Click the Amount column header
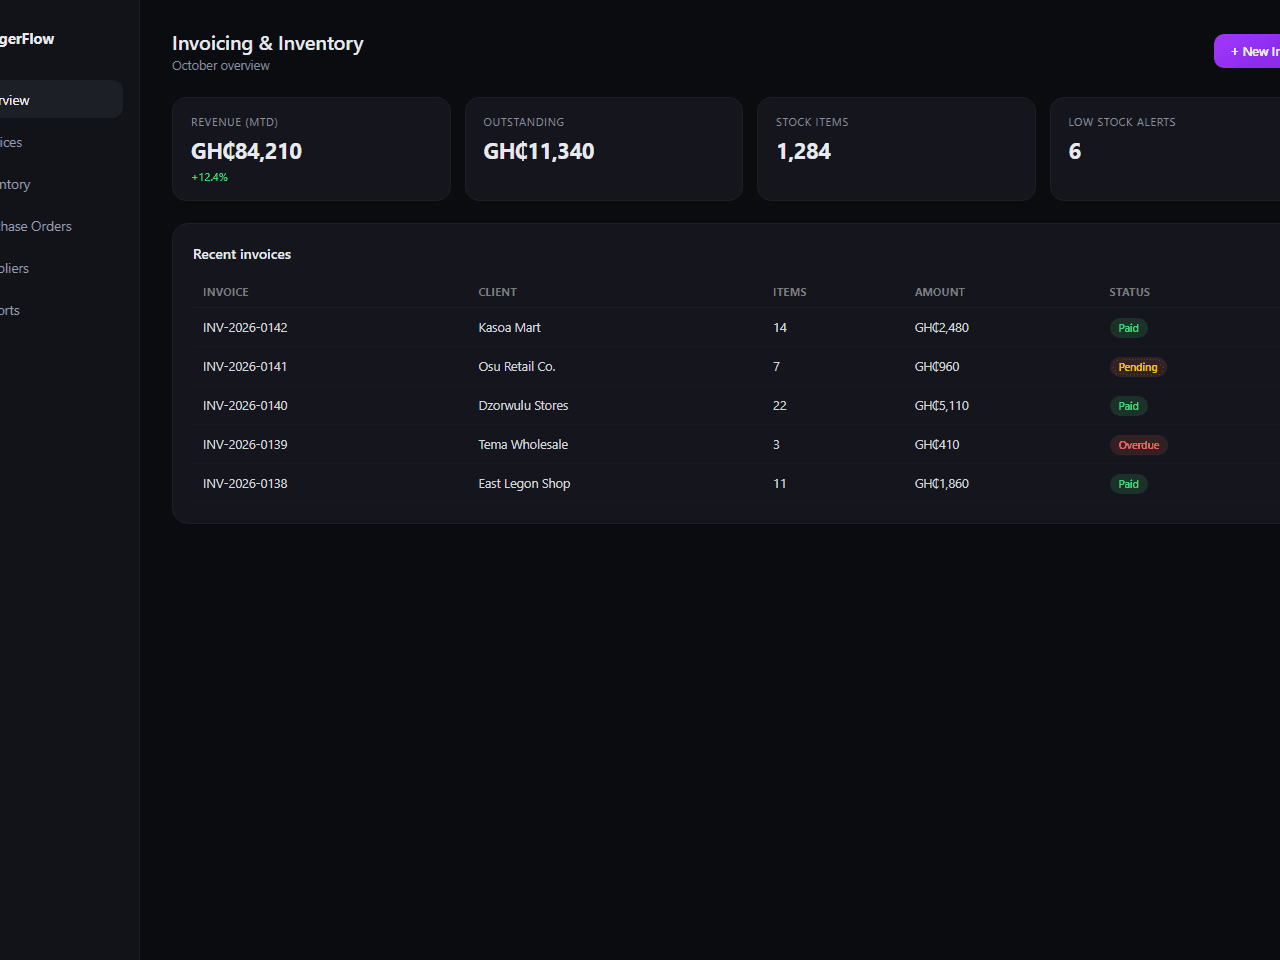Screen dimensions: 1280x960 coord(940,292)
